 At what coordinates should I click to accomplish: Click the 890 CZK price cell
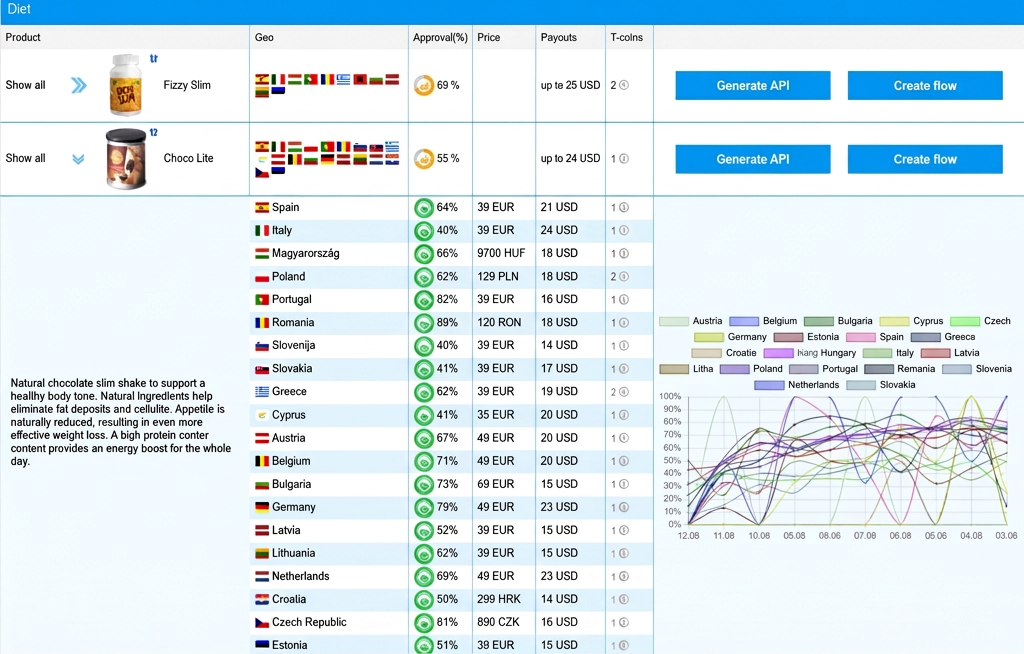tap(498, 623)
